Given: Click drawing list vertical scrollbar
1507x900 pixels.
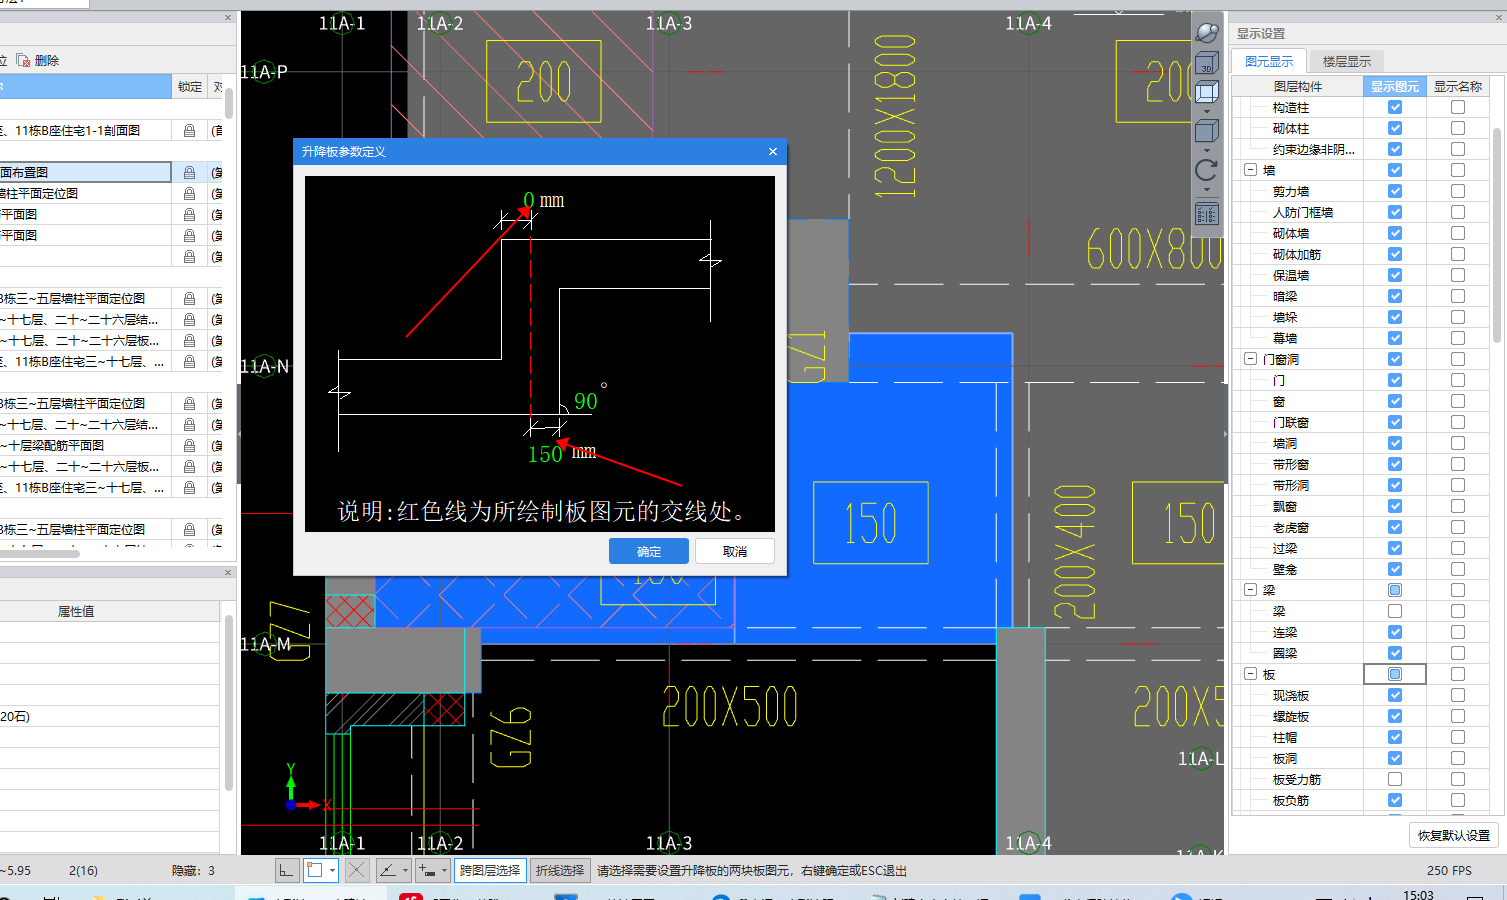Looking at the screenshot, I should pyautogui.click(x=228, y=104).
